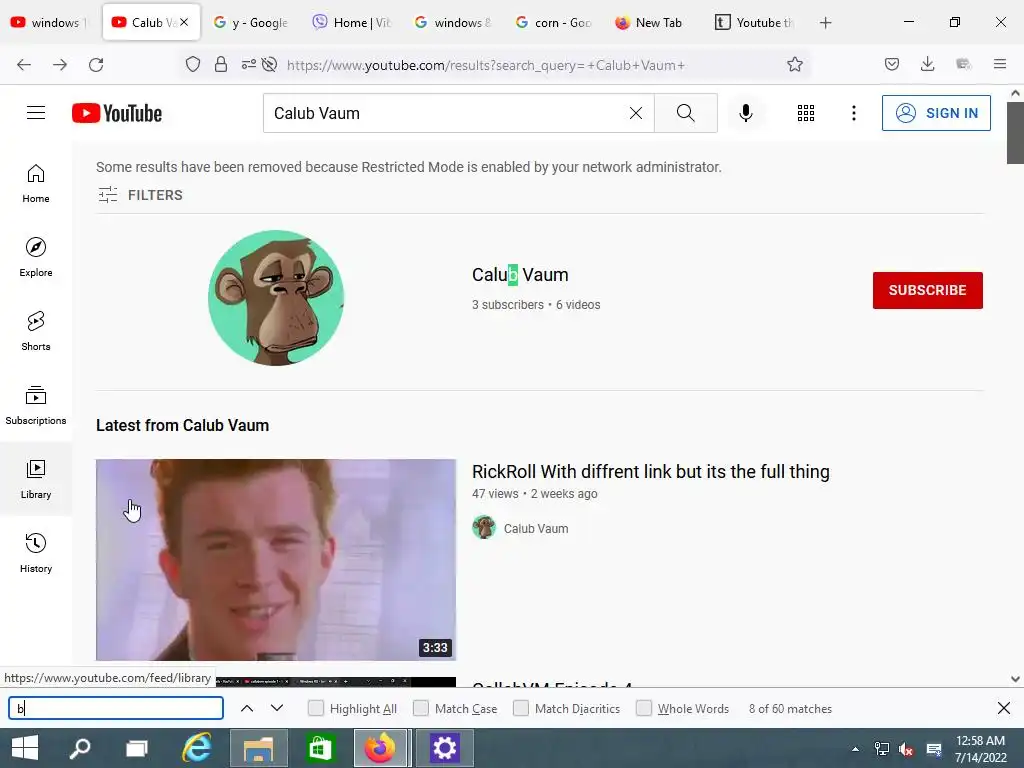Open Subscriptions in sidebar
The width and height of the screenshot is (1024, 768).
click(x=36, y=405)
